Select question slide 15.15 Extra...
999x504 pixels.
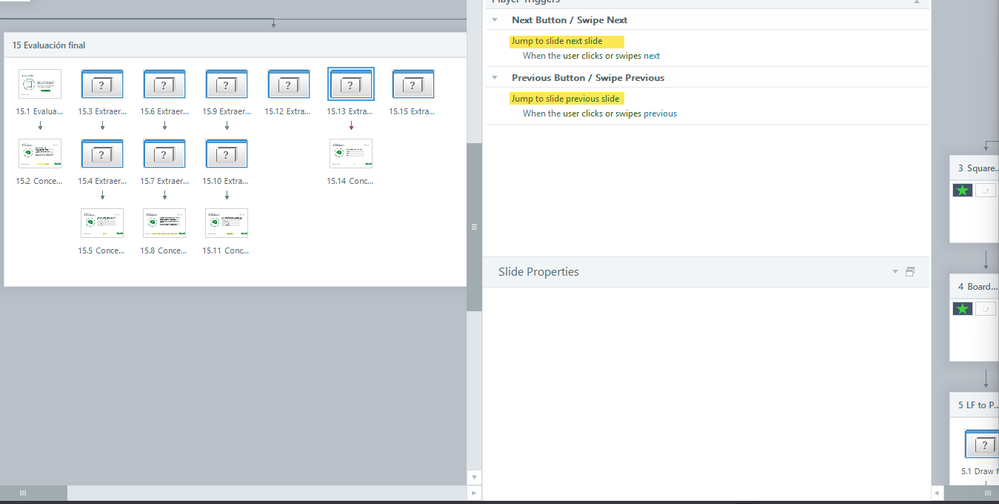tap(413, 84)
